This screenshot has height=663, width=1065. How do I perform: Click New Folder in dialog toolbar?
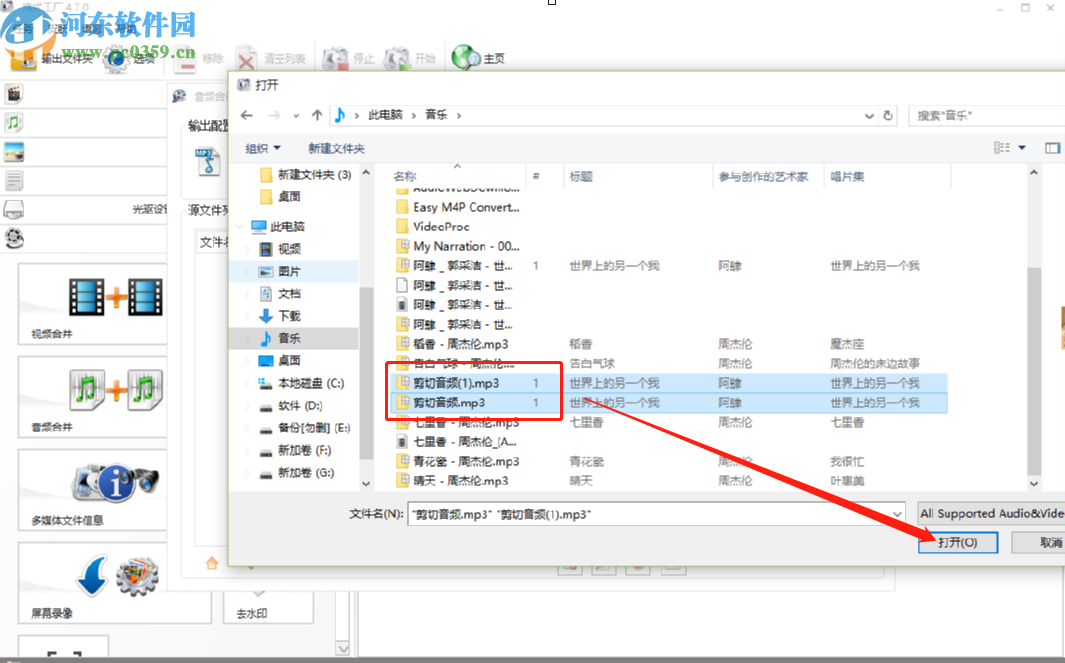point(336,148)
